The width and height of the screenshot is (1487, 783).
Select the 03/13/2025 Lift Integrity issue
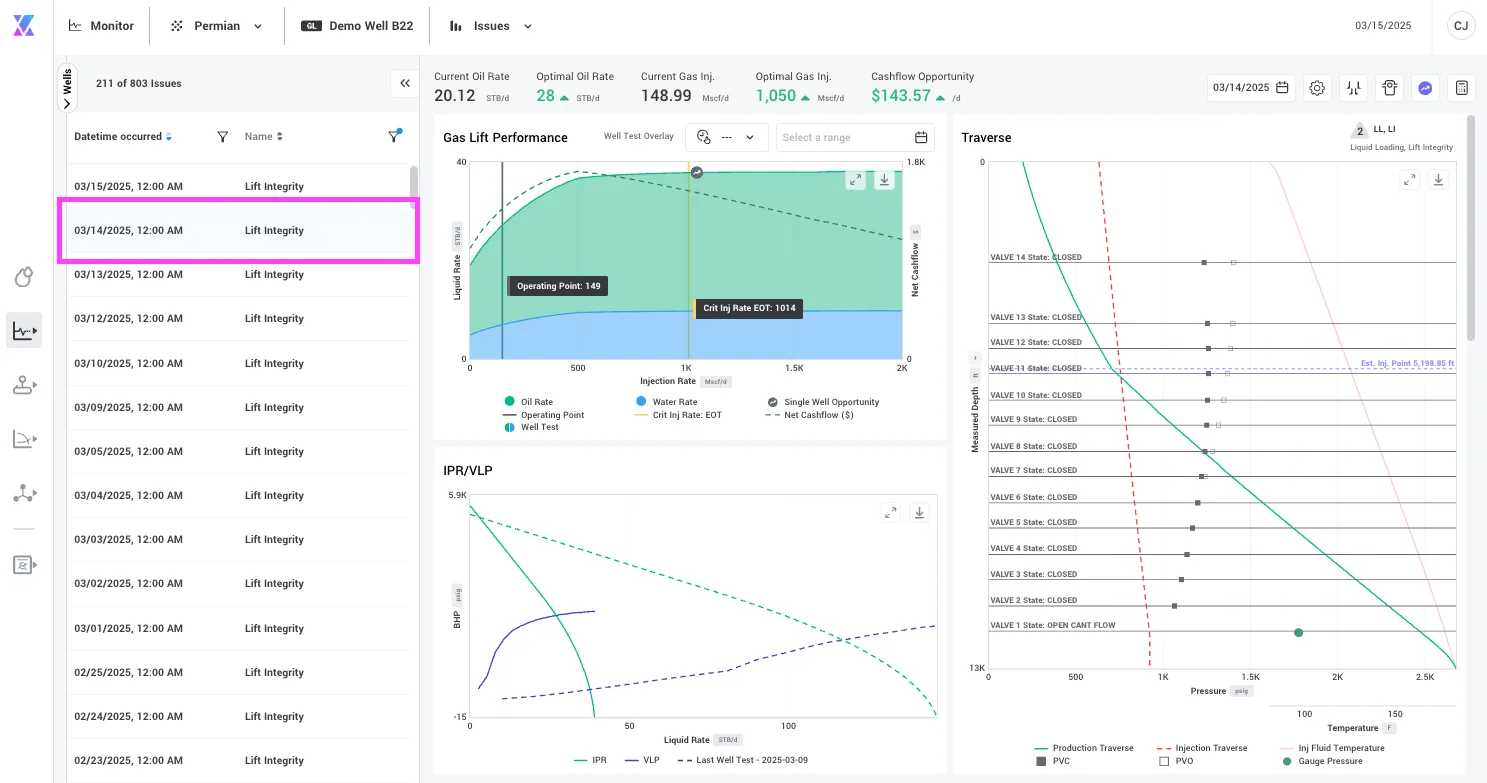pyautogui.click(x=238, y=274)
